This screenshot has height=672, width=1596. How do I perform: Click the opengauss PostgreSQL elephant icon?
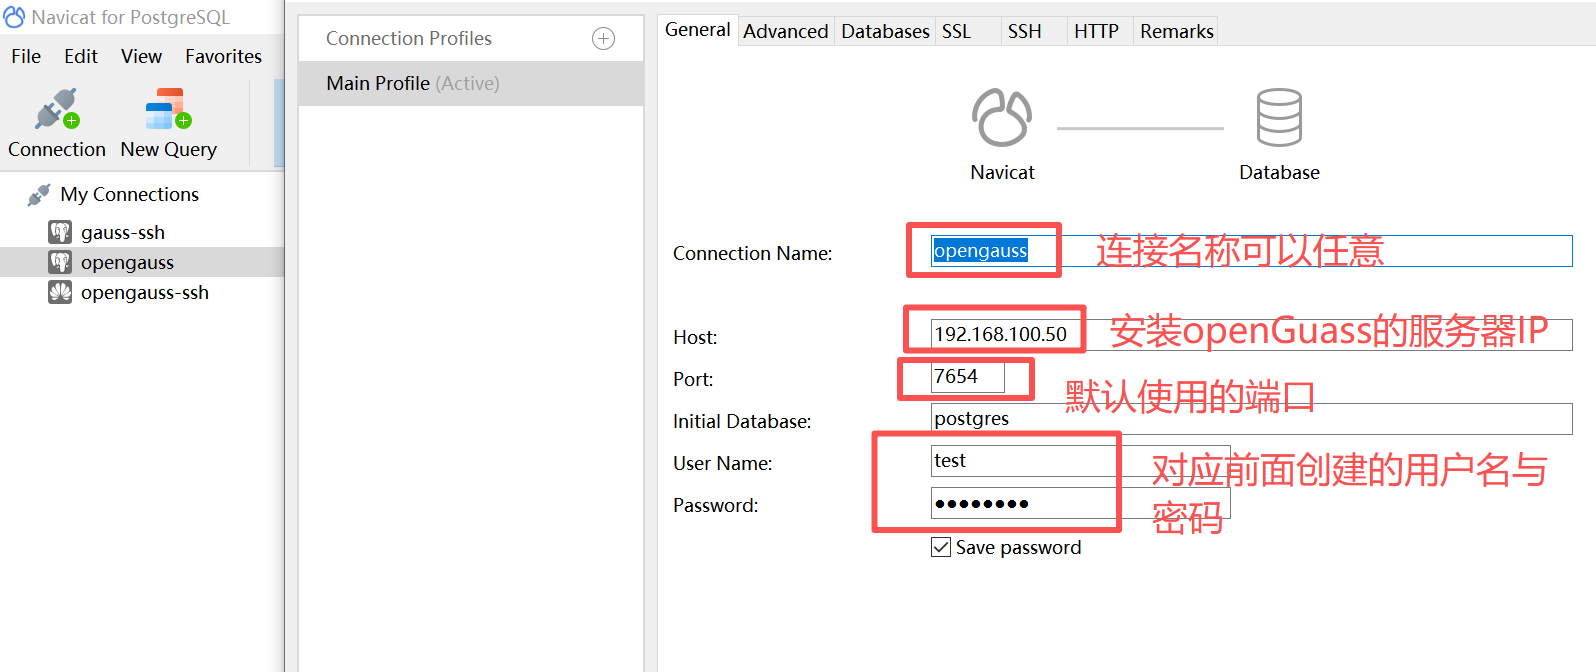pyautogui.click(x=60, y=262)
